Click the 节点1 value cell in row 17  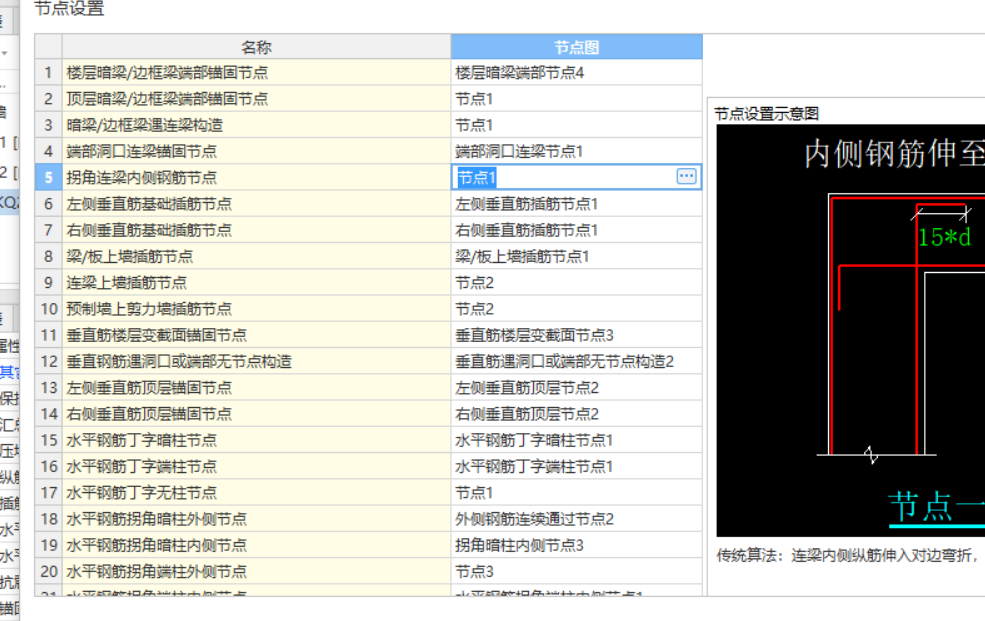pos(576,493)
